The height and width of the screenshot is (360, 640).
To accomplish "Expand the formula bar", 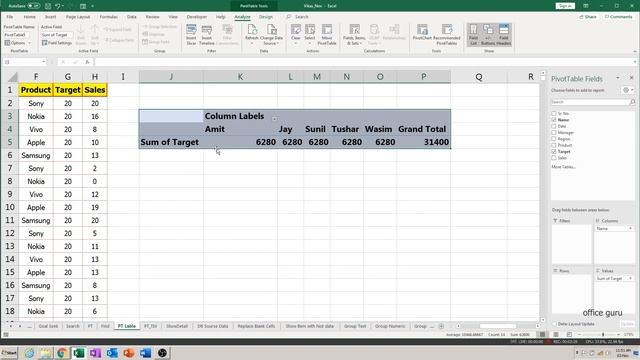I will 635,62.
